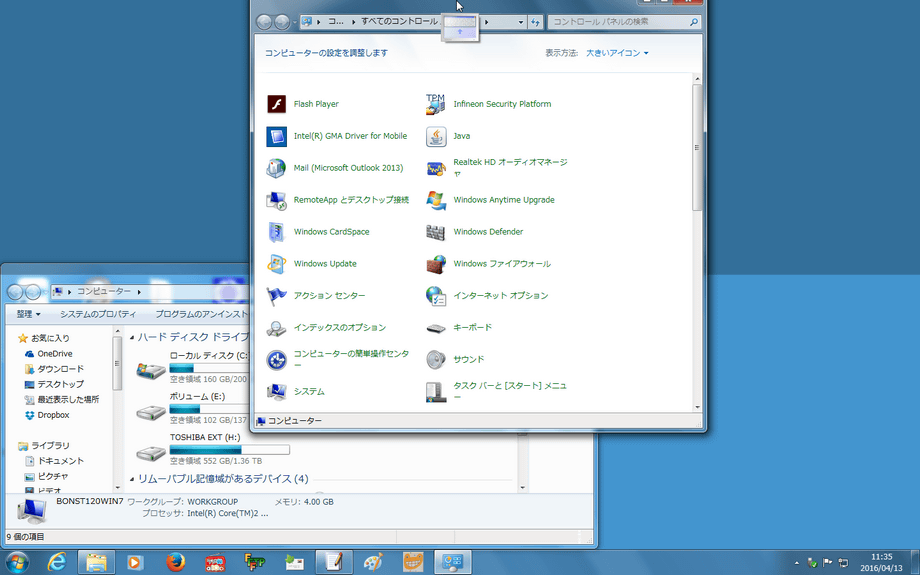Open タスク バーと [スタート] メニュー icon

click(436, 391)
